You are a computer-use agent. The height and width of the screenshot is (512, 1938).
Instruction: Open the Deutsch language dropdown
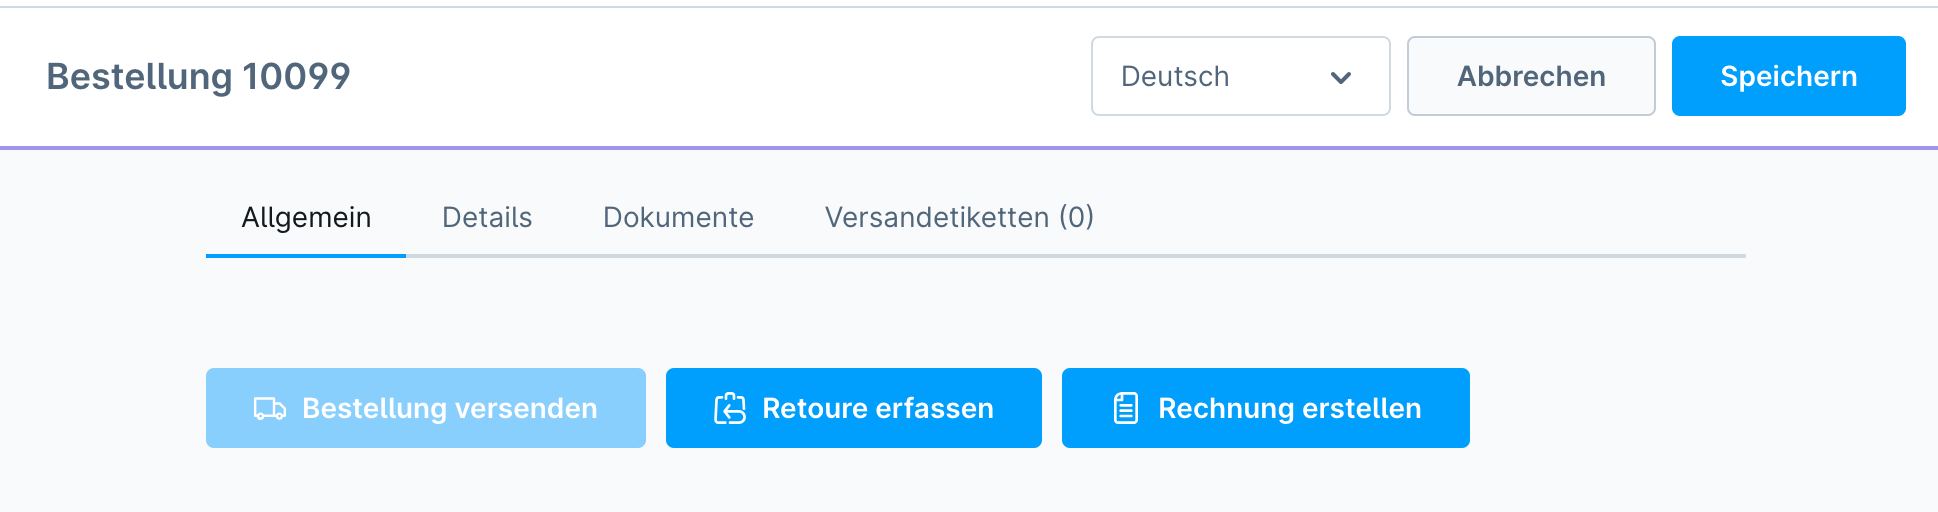pos(1240,76)
